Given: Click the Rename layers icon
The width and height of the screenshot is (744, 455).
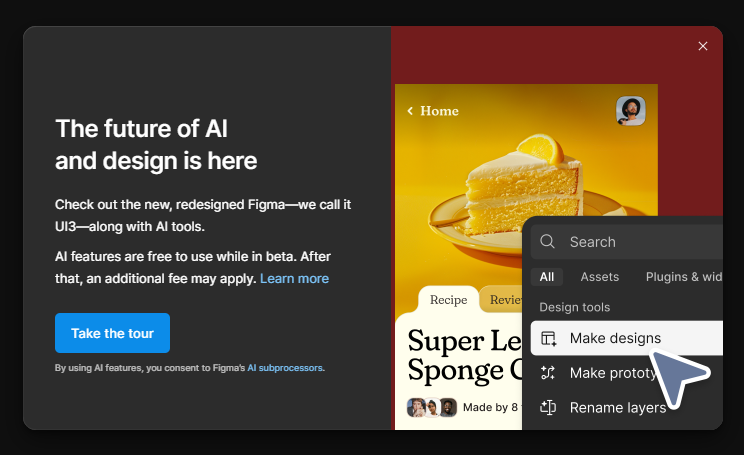Looking at the screenshot, I should point(548,407).
